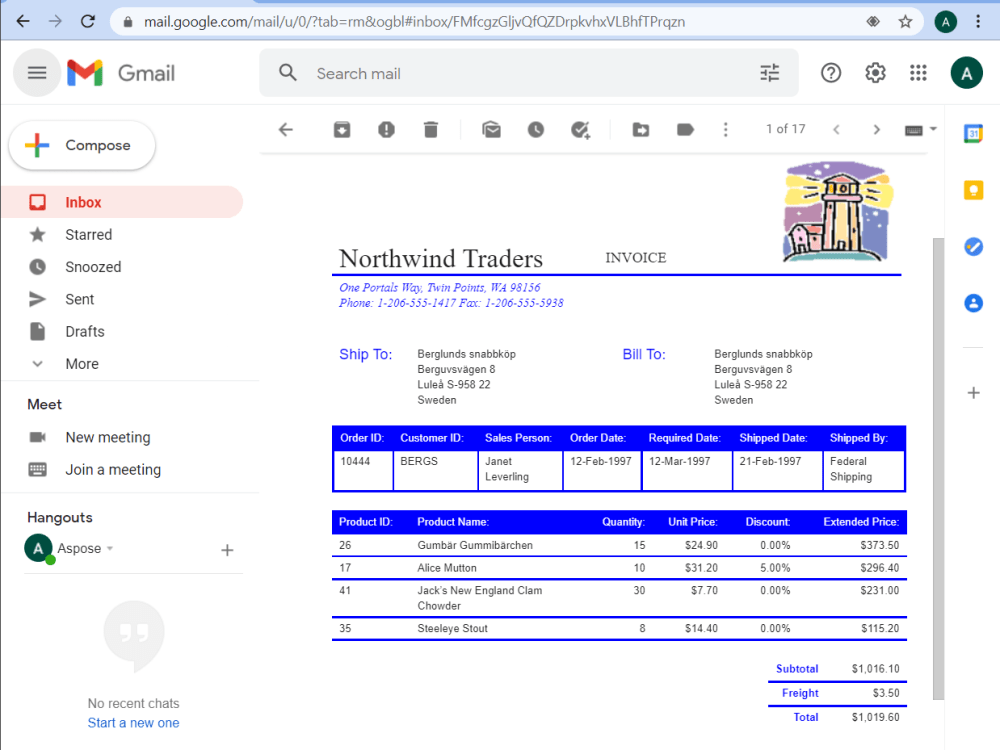The image size is (1000, 750).
Task: Click Join a meeting
Action: click(113, 470)
